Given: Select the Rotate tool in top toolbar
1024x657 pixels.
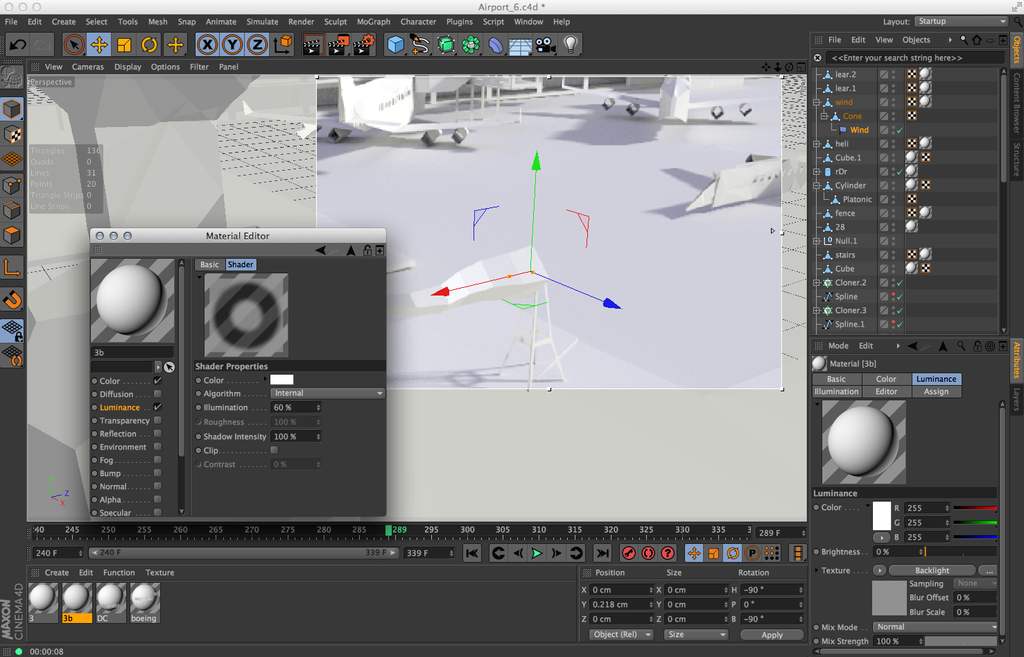Looking at the screenshot, I should pos(150,45).
